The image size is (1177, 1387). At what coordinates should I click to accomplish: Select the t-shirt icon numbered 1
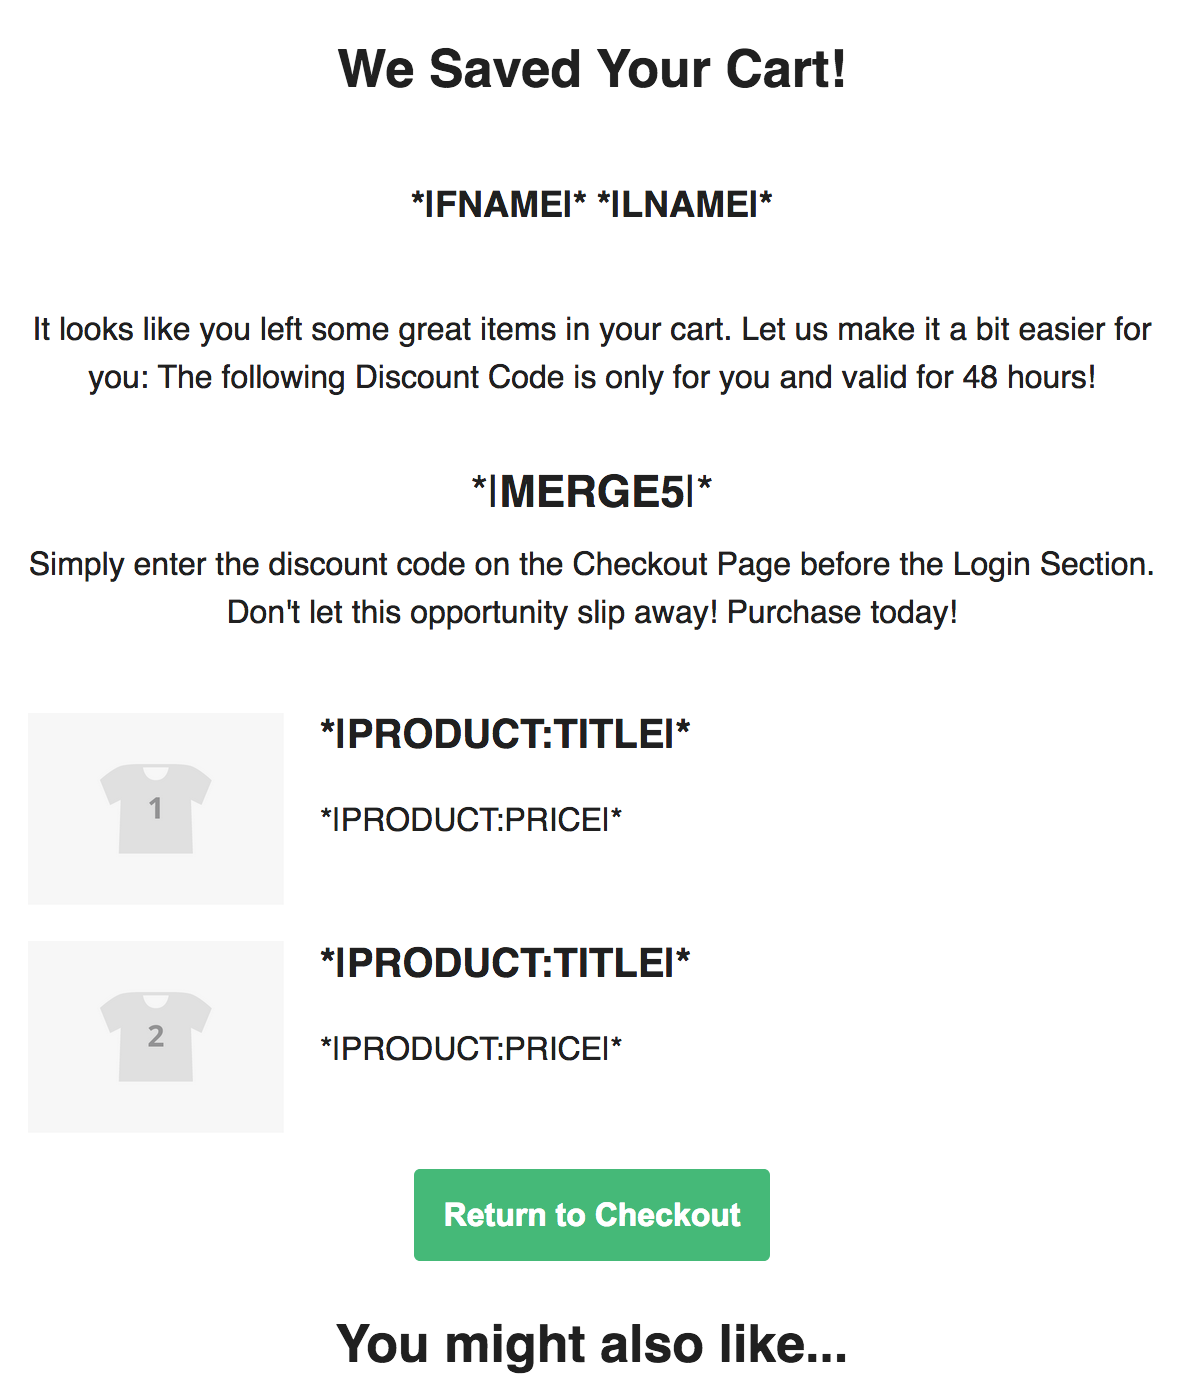(156, 808)
